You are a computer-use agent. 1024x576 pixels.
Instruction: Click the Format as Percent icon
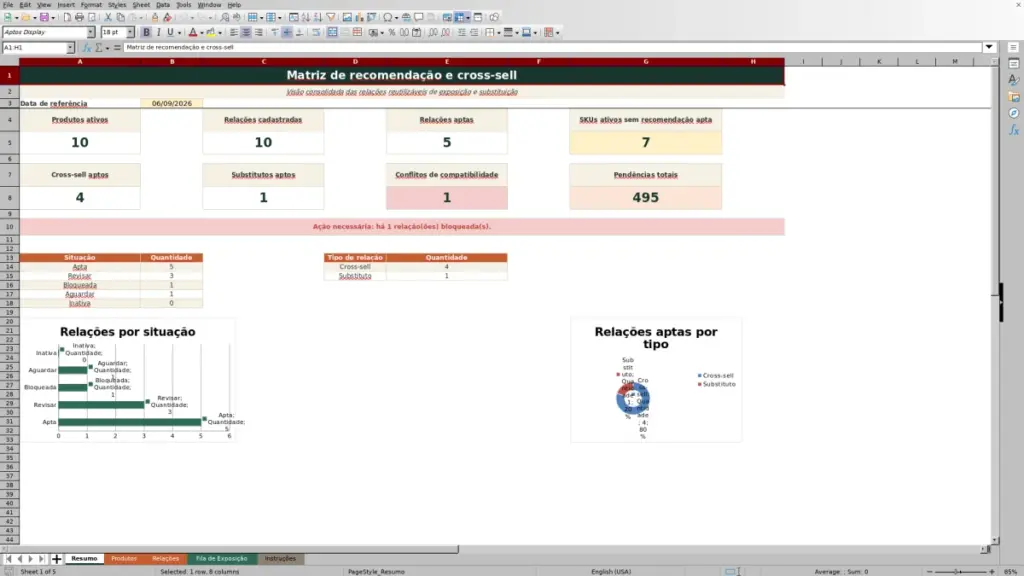tap(392, 33)
